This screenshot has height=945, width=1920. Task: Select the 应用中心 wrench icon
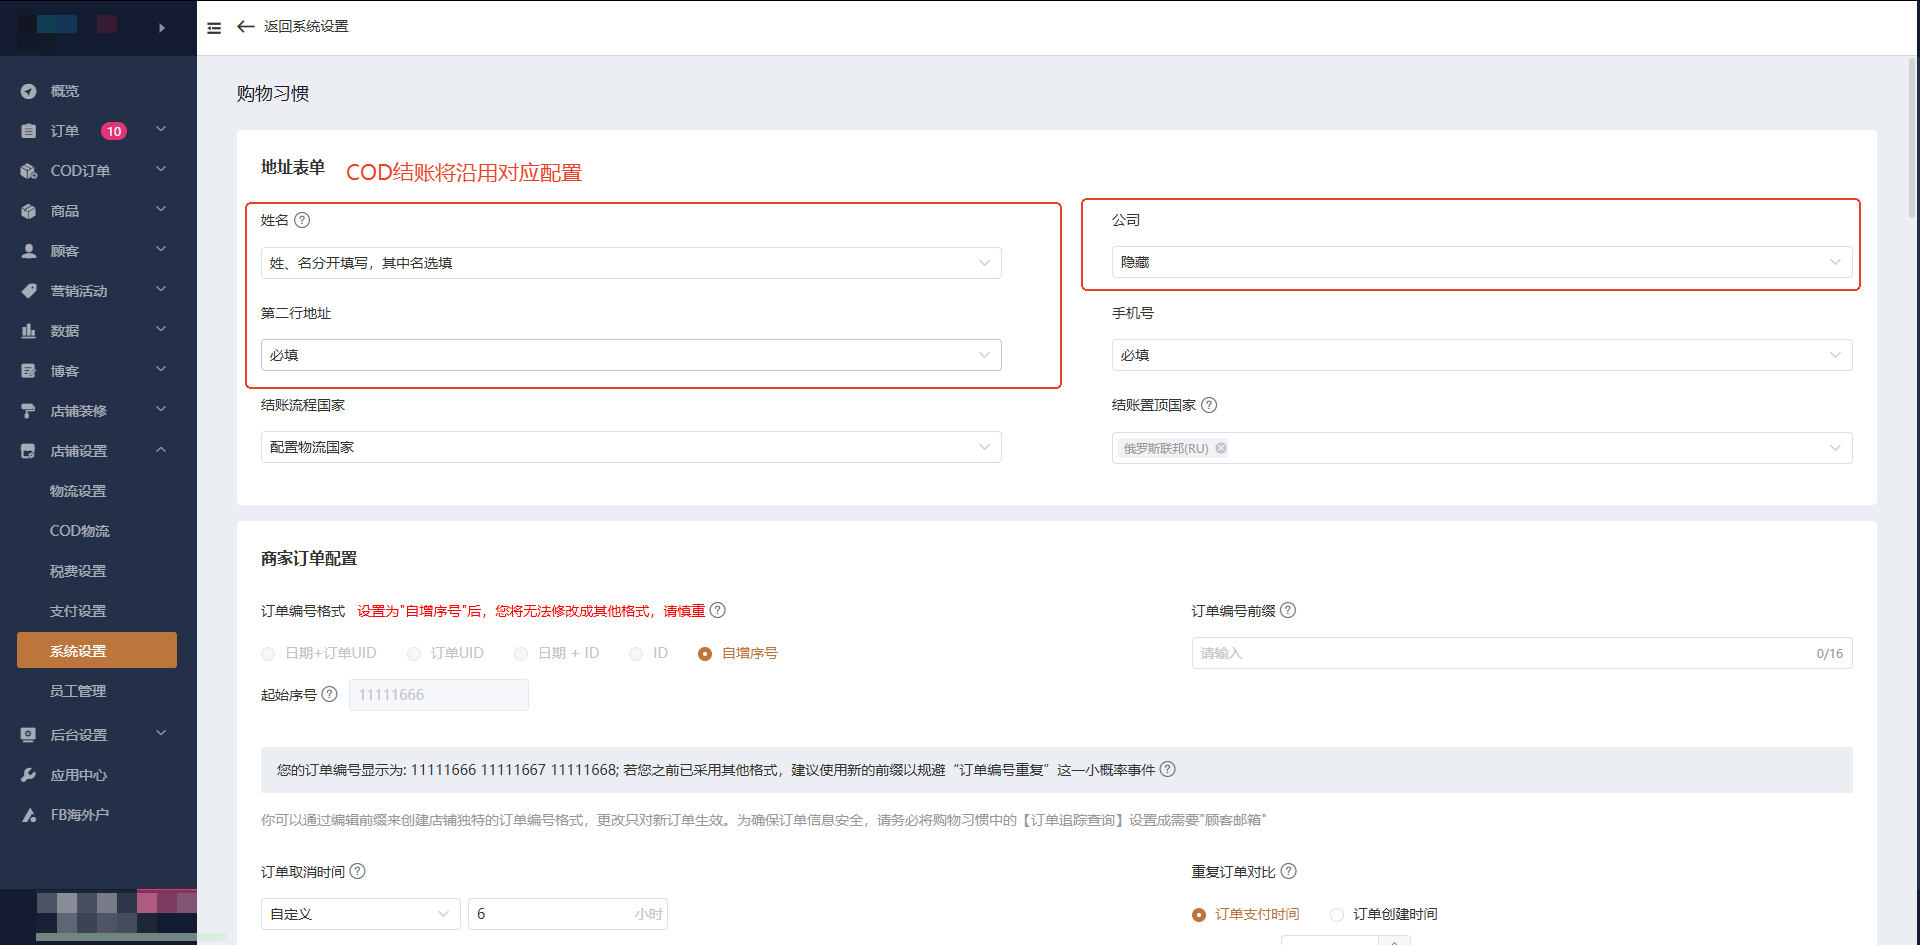click(29, 774)
